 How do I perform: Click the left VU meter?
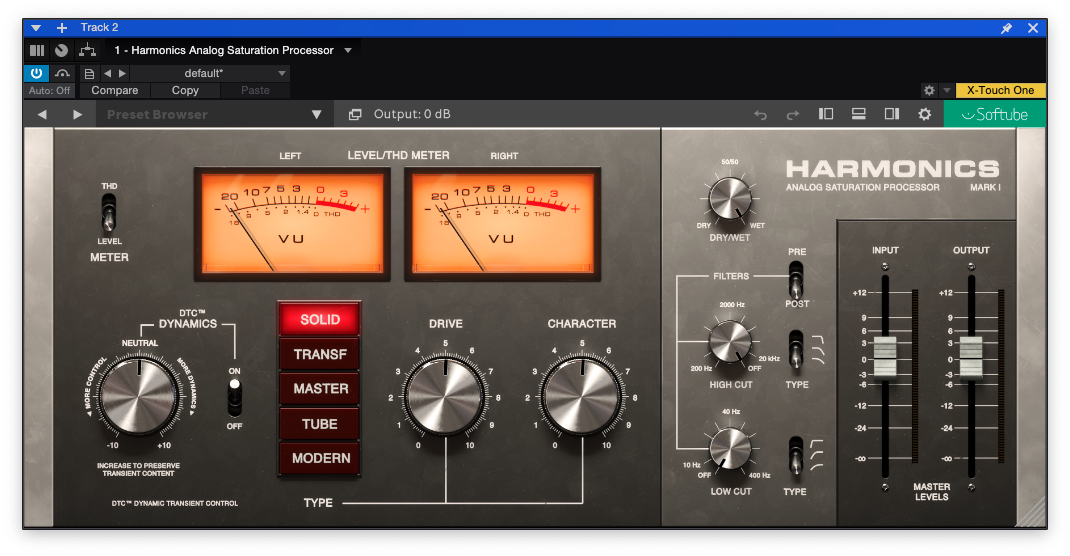coord(292,224)
